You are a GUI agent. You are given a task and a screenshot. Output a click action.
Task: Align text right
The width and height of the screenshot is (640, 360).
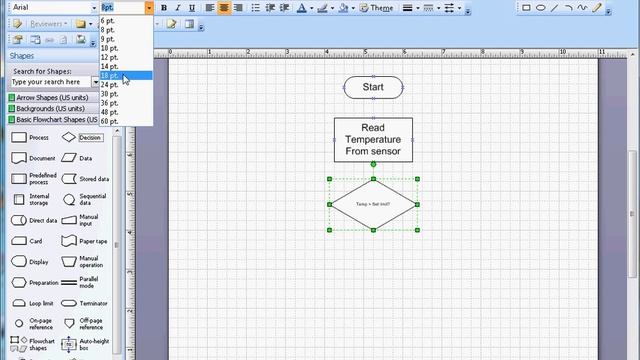(238, 8)
